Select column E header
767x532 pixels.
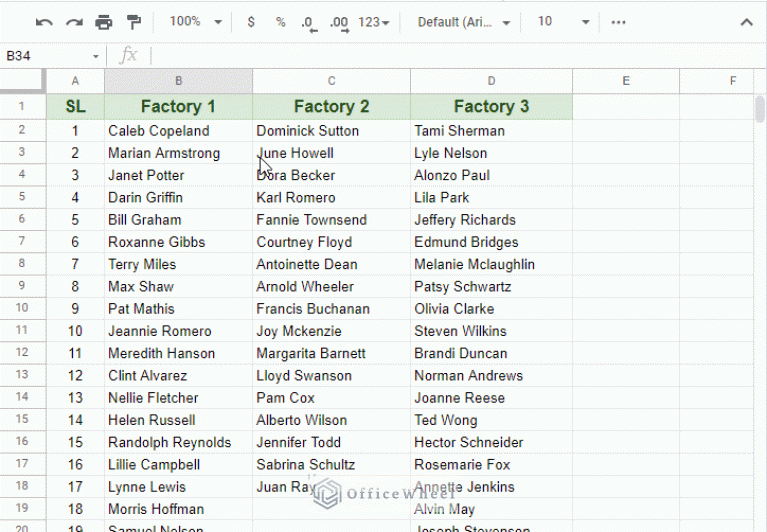[626, 81]
